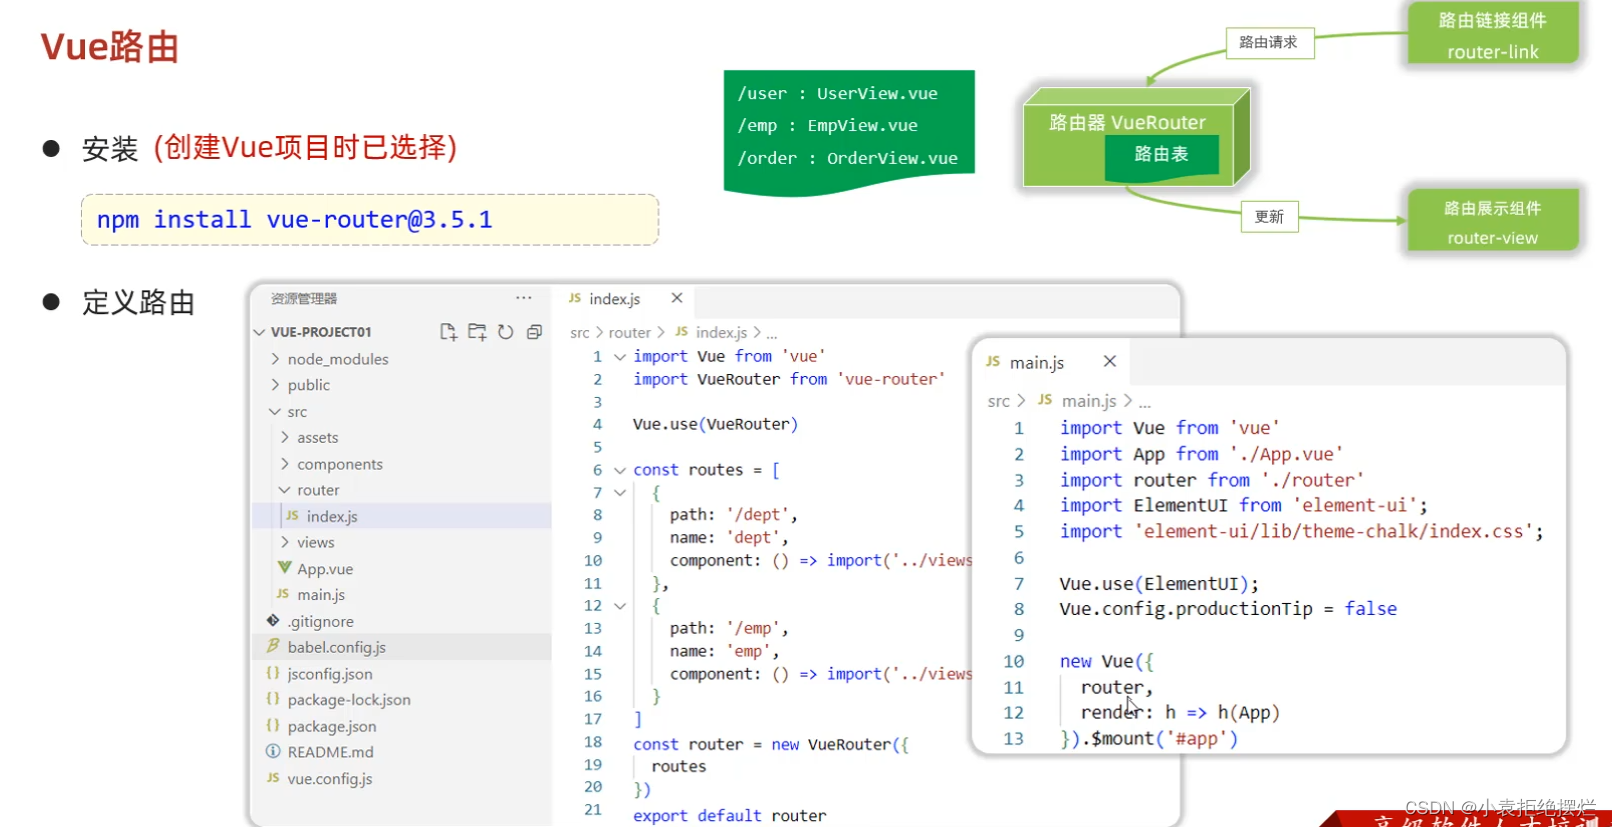
Task: Click the Refresh Explorer icon
Action: point(506,332)
